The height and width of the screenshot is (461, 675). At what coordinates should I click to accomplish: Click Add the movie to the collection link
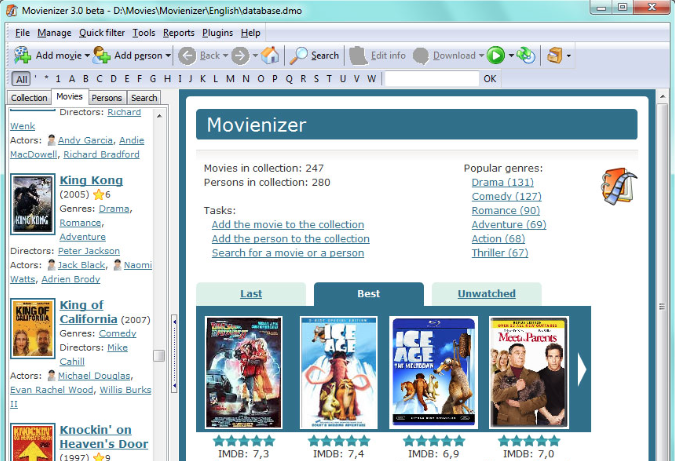(288, 224)
